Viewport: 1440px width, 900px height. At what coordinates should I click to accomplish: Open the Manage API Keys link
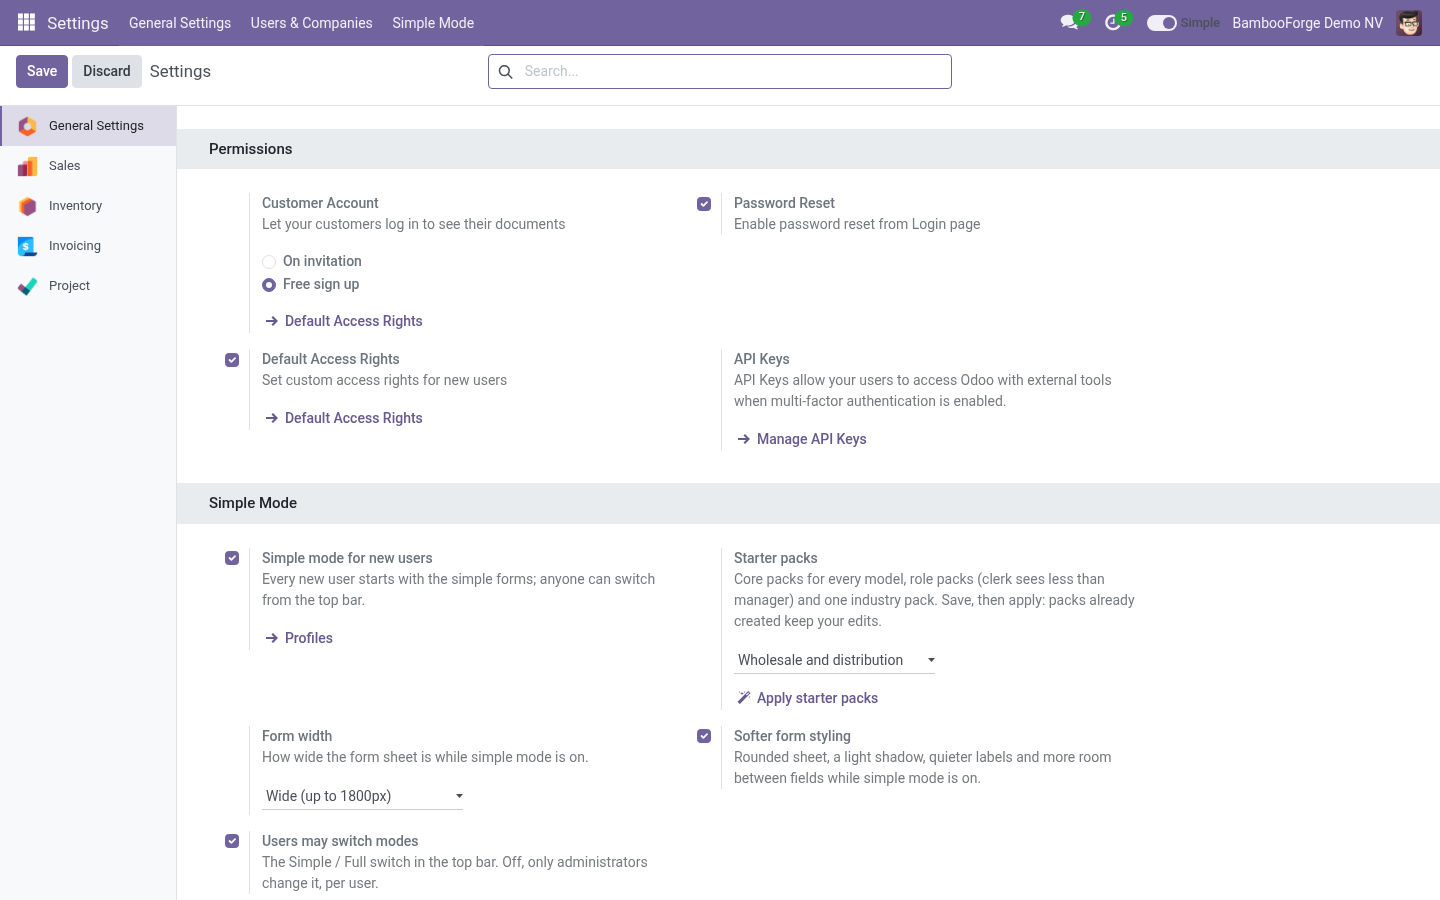[802, 439]
